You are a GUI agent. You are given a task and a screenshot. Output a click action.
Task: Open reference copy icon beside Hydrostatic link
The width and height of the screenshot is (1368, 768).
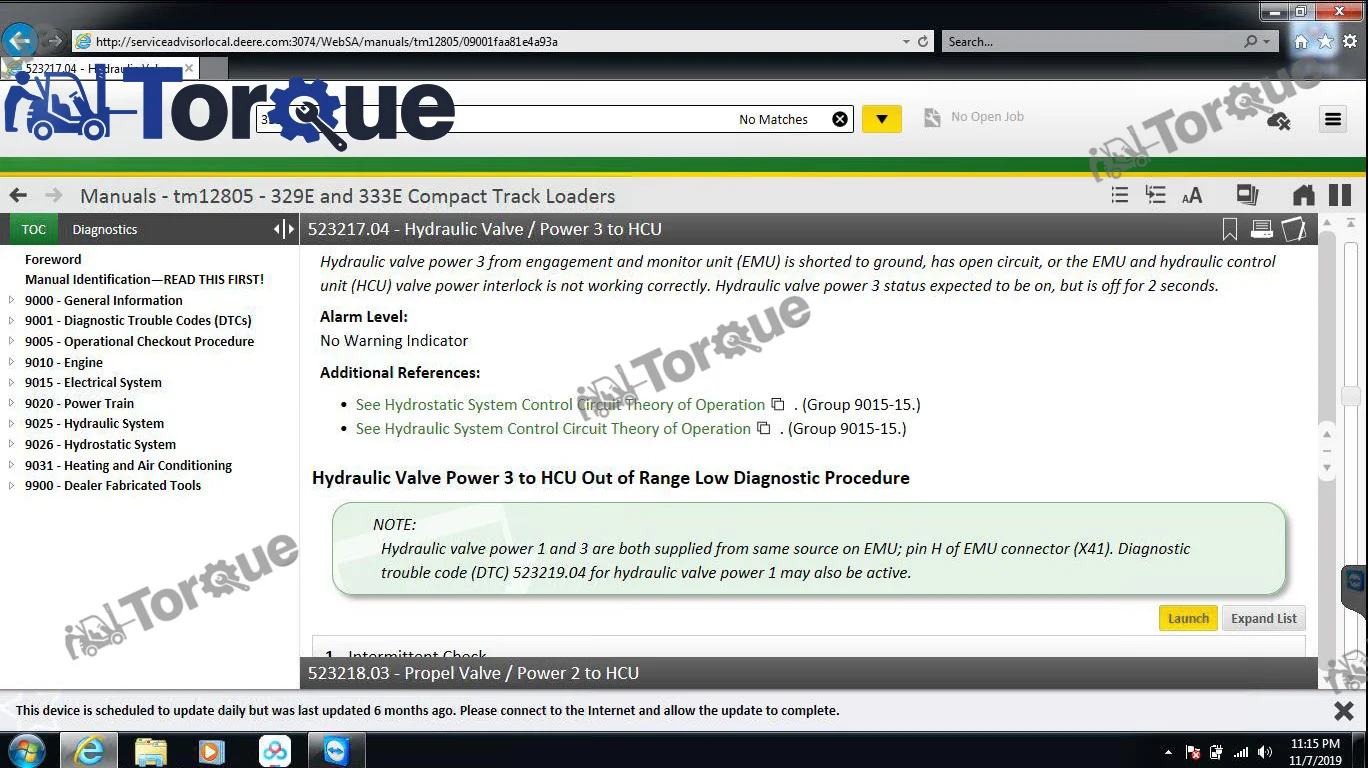coord(778,404)
